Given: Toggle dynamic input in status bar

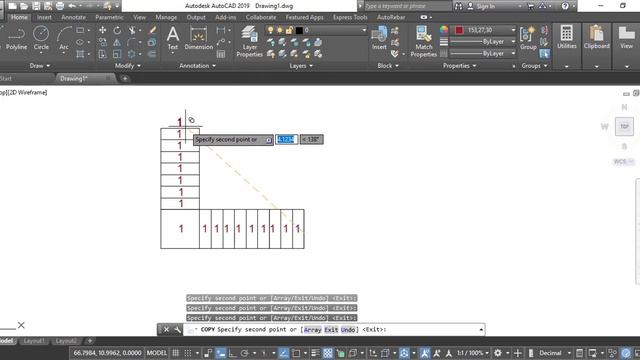Looking at the screenshot, I should point(221,353).
